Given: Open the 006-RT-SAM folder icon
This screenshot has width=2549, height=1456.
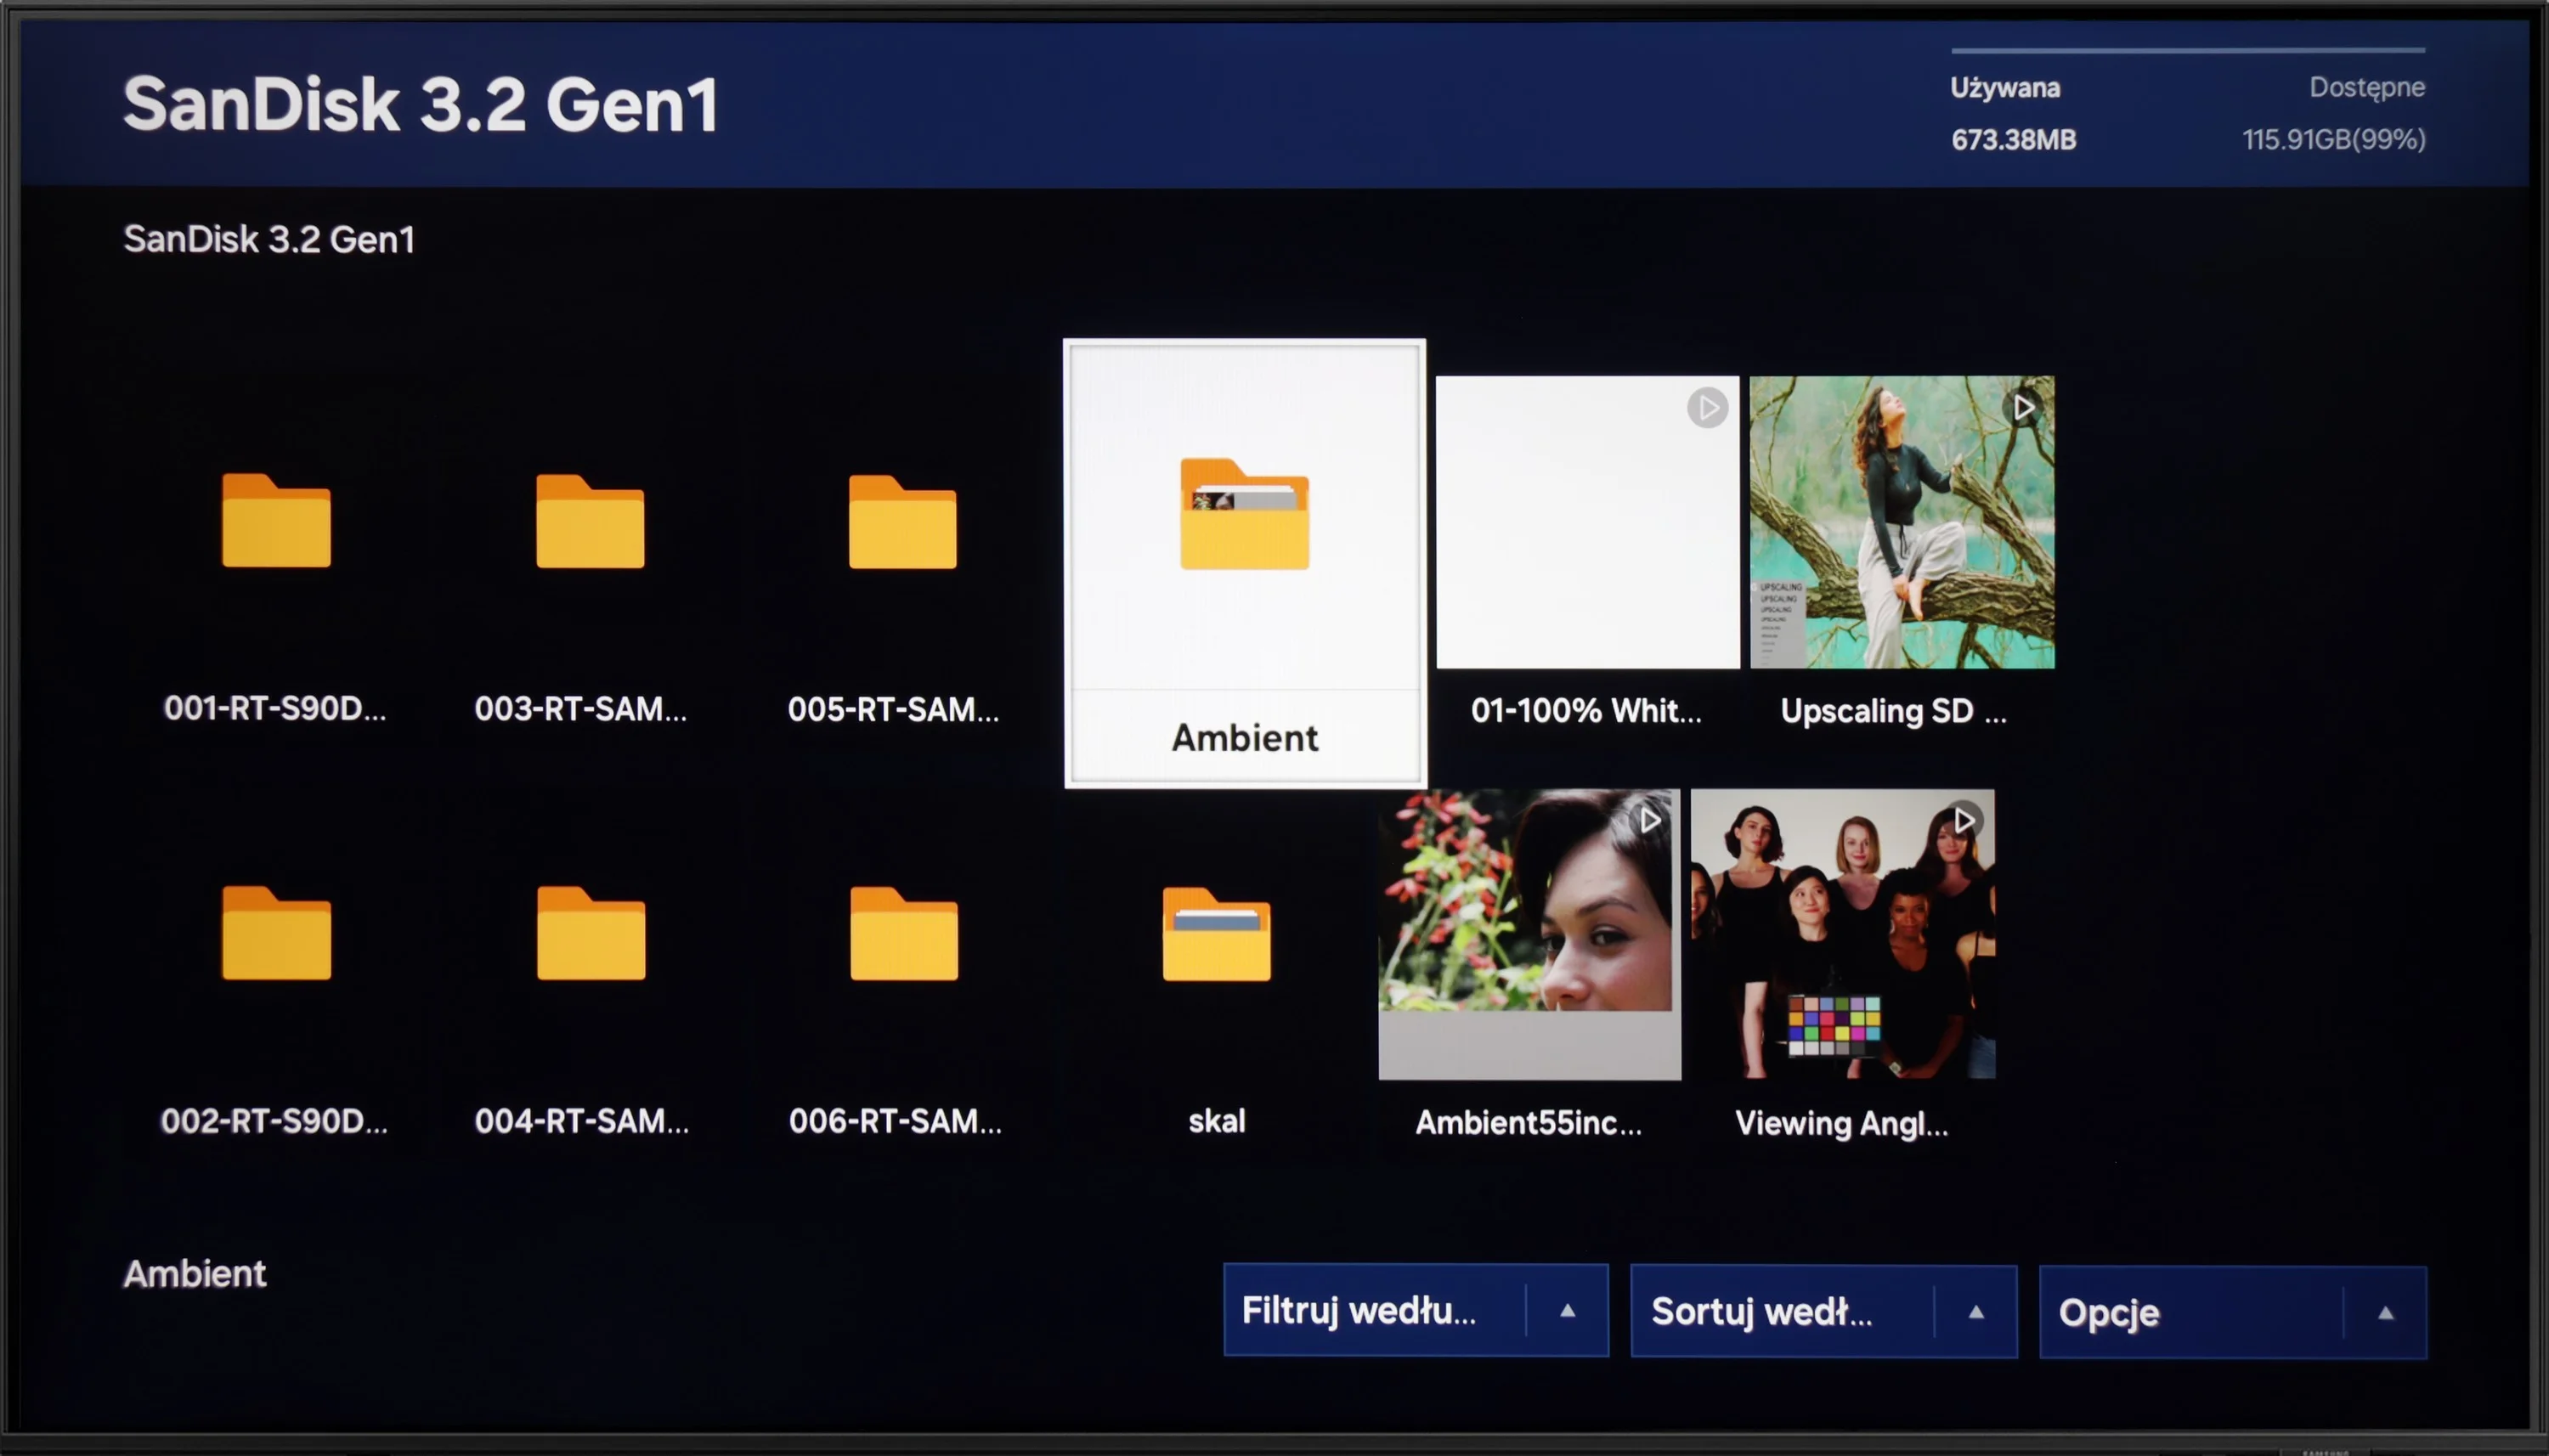Looking at the screenshot, I should pyautogui.click(x=904, y=933).
